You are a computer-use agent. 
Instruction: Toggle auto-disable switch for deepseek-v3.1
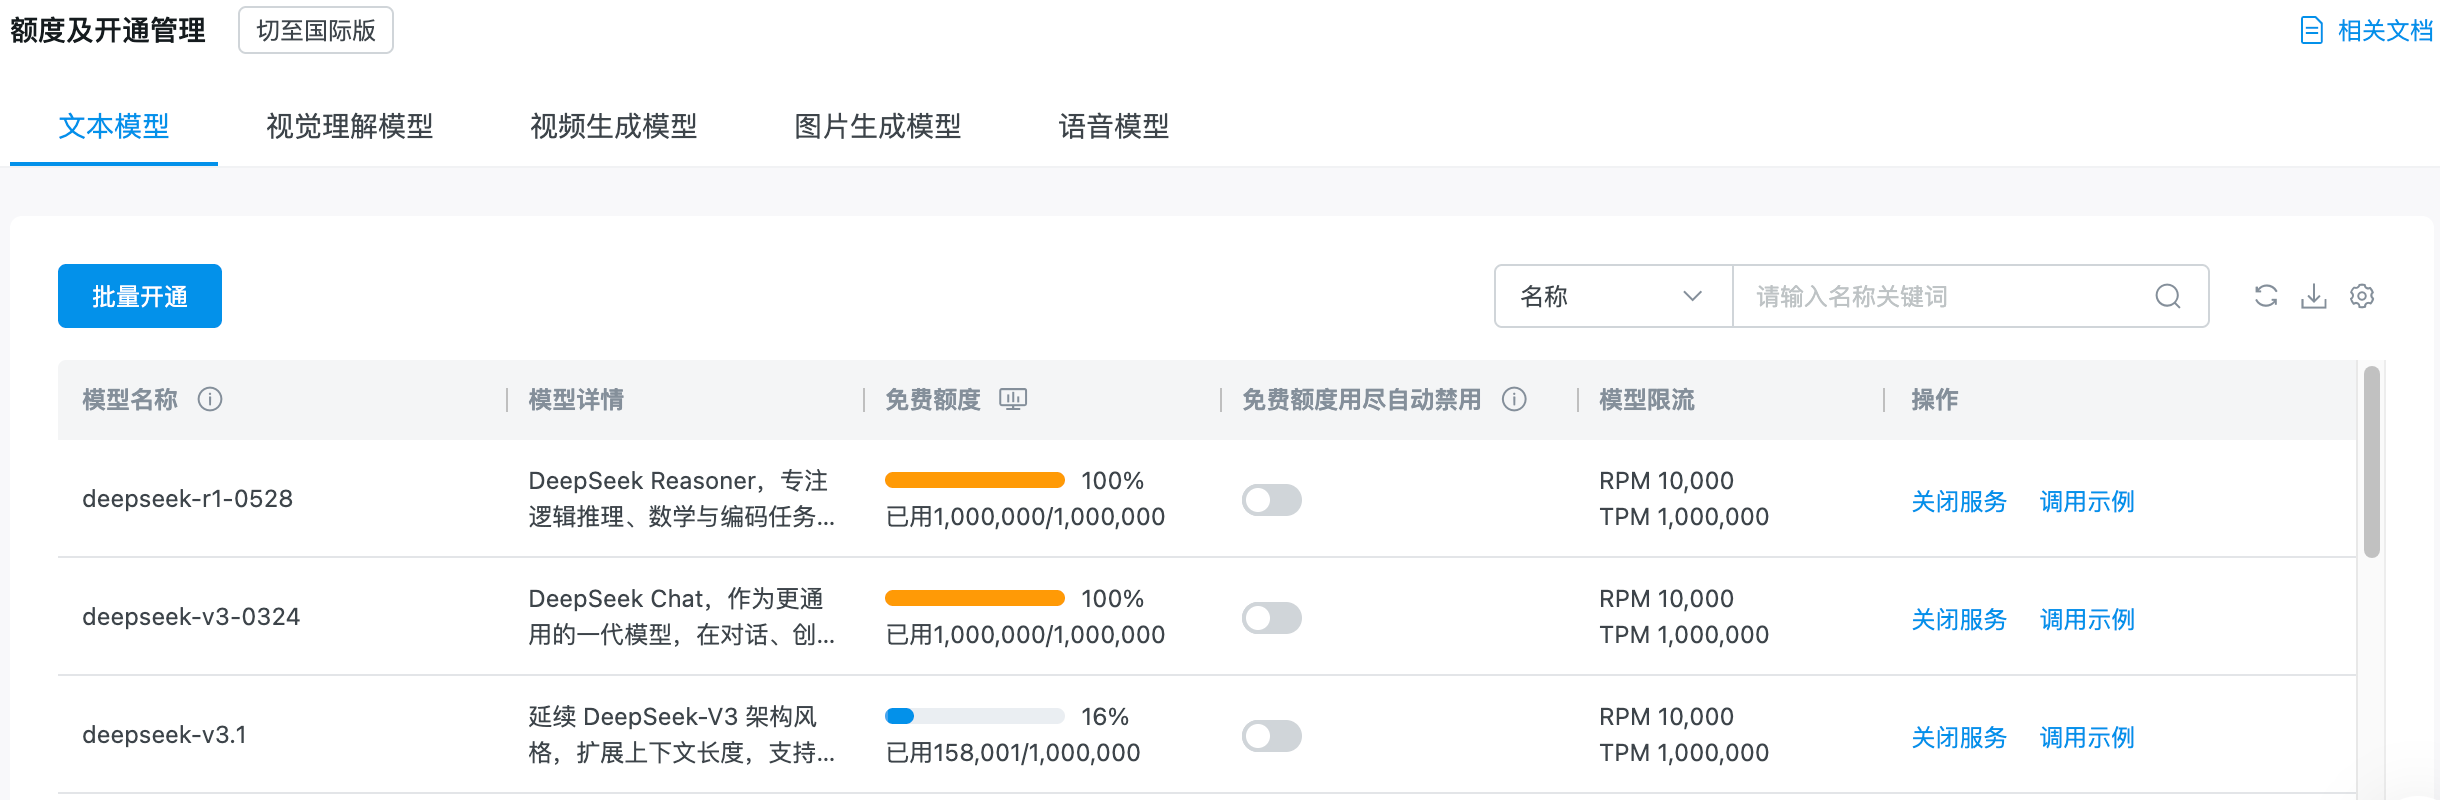click(1271, 736)
